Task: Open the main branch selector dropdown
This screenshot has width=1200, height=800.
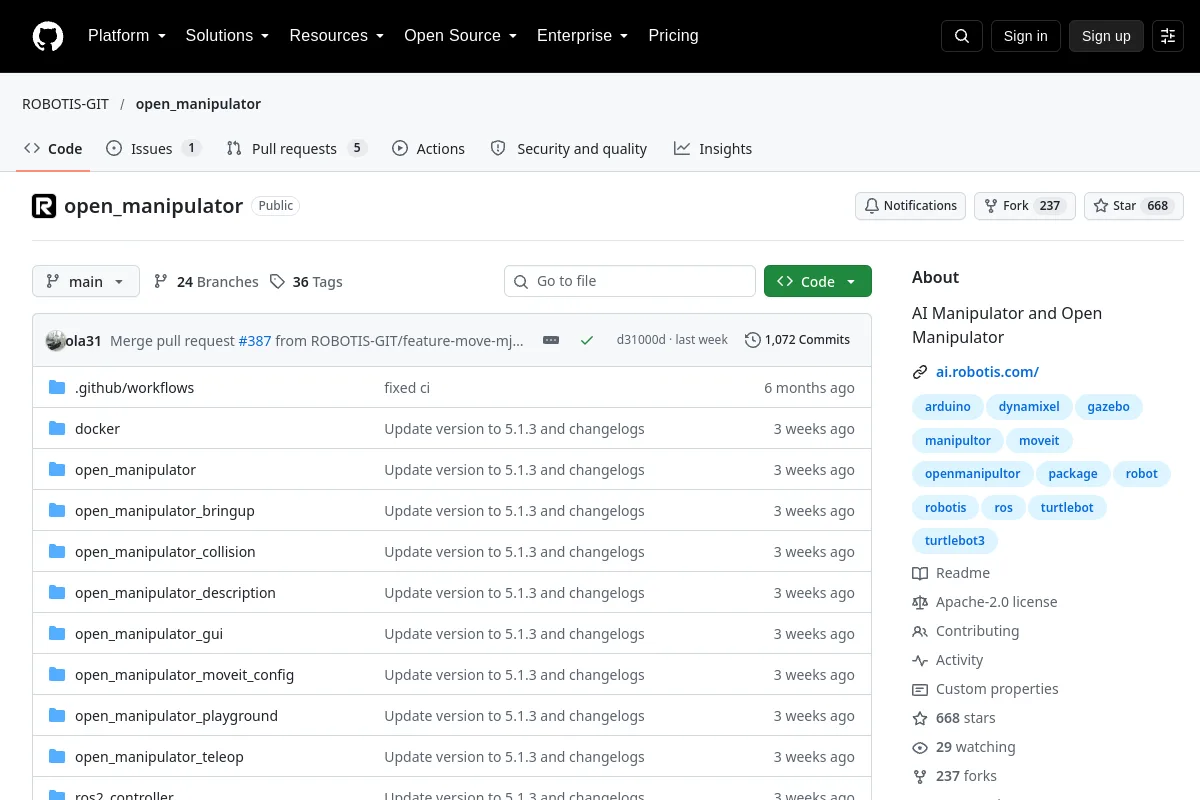Action: coord(86,282)
